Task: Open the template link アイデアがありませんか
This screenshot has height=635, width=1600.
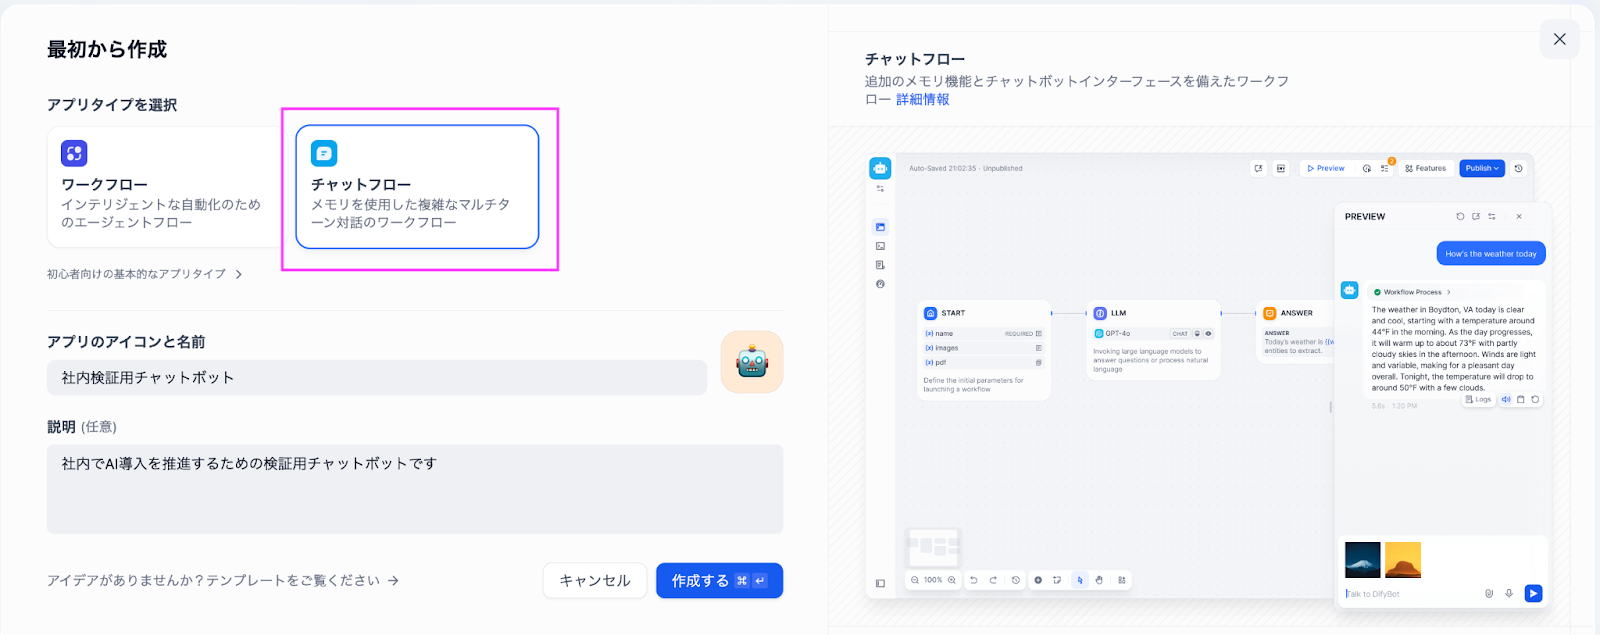Action: (222, 580)
